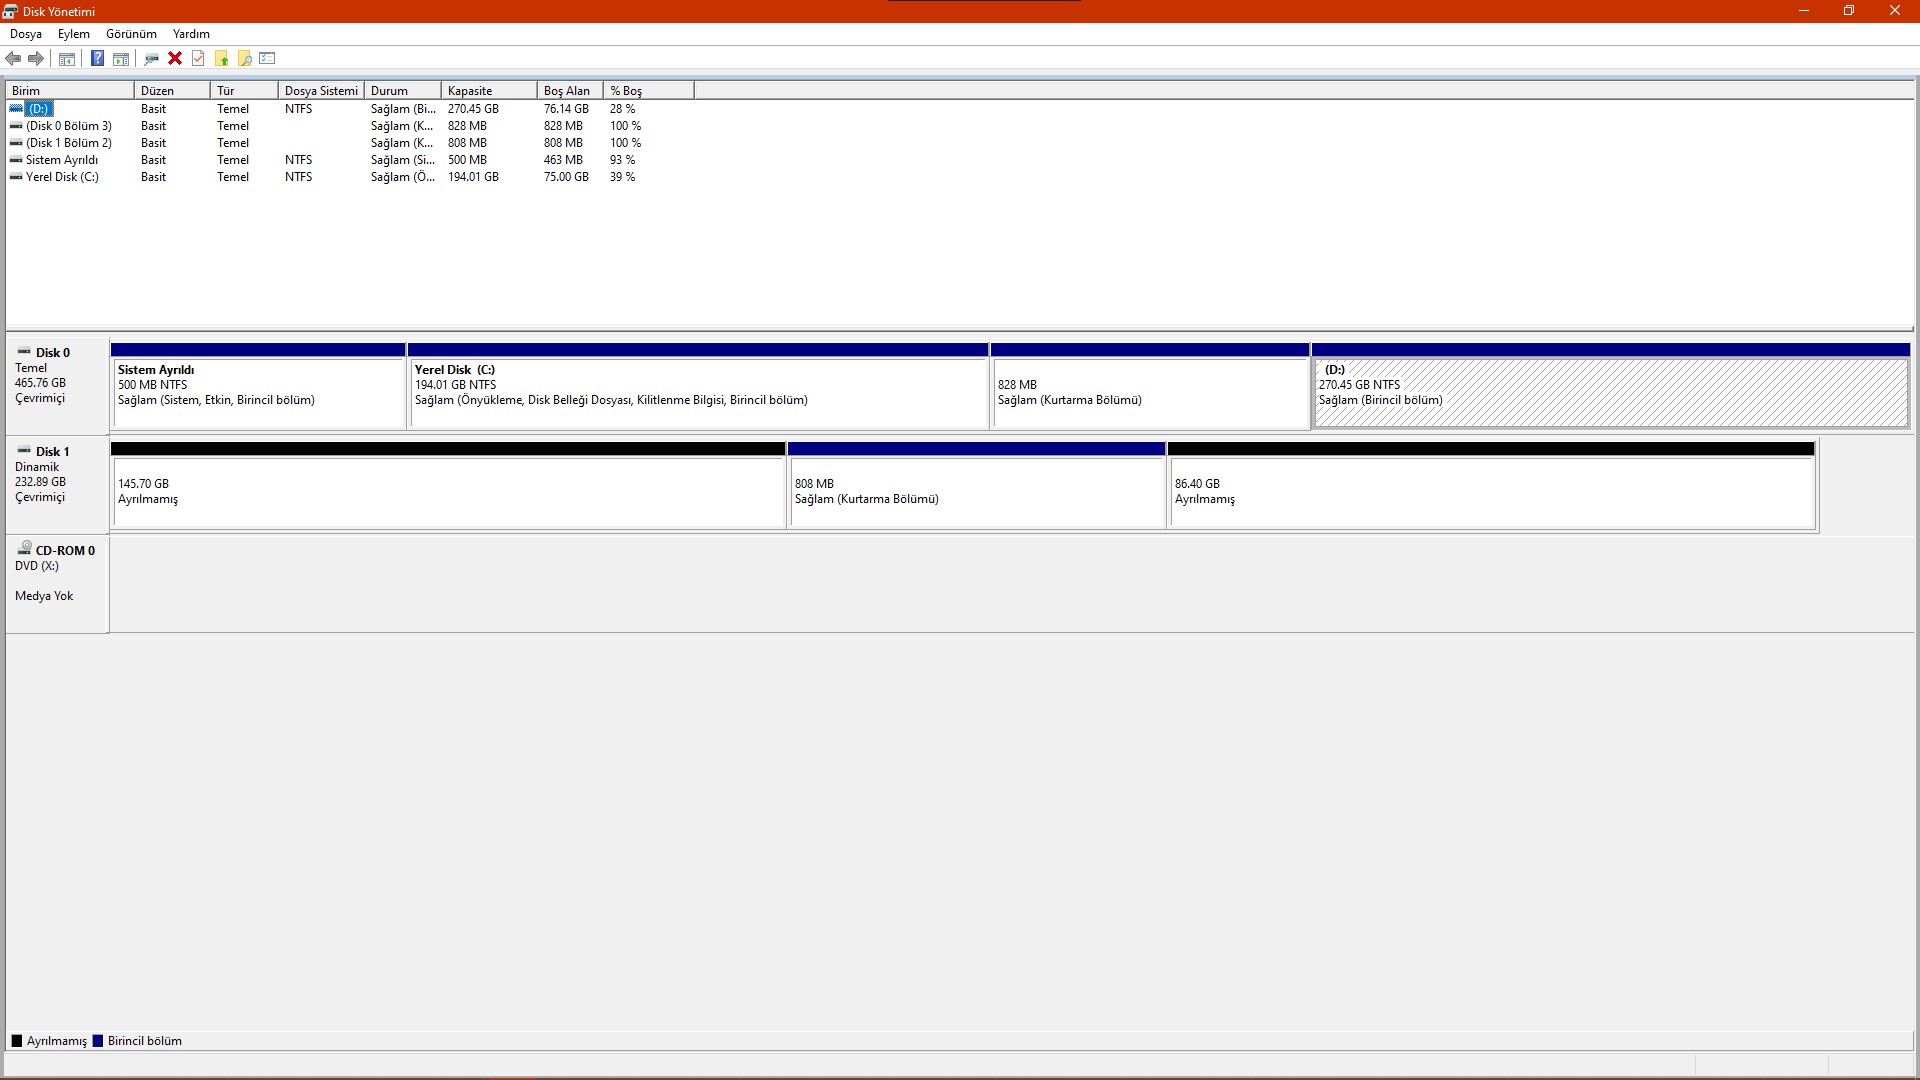Select the Sistem Ayrıldı volume row
Screen dimensions: 1920x1080
point(350,160)
